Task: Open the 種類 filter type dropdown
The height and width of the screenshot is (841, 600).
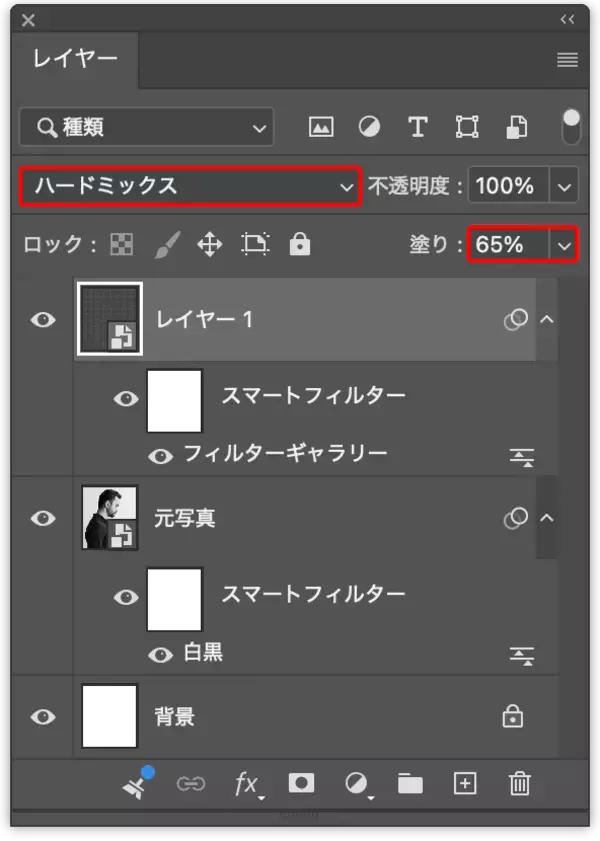Action: (x=146, y=127)
